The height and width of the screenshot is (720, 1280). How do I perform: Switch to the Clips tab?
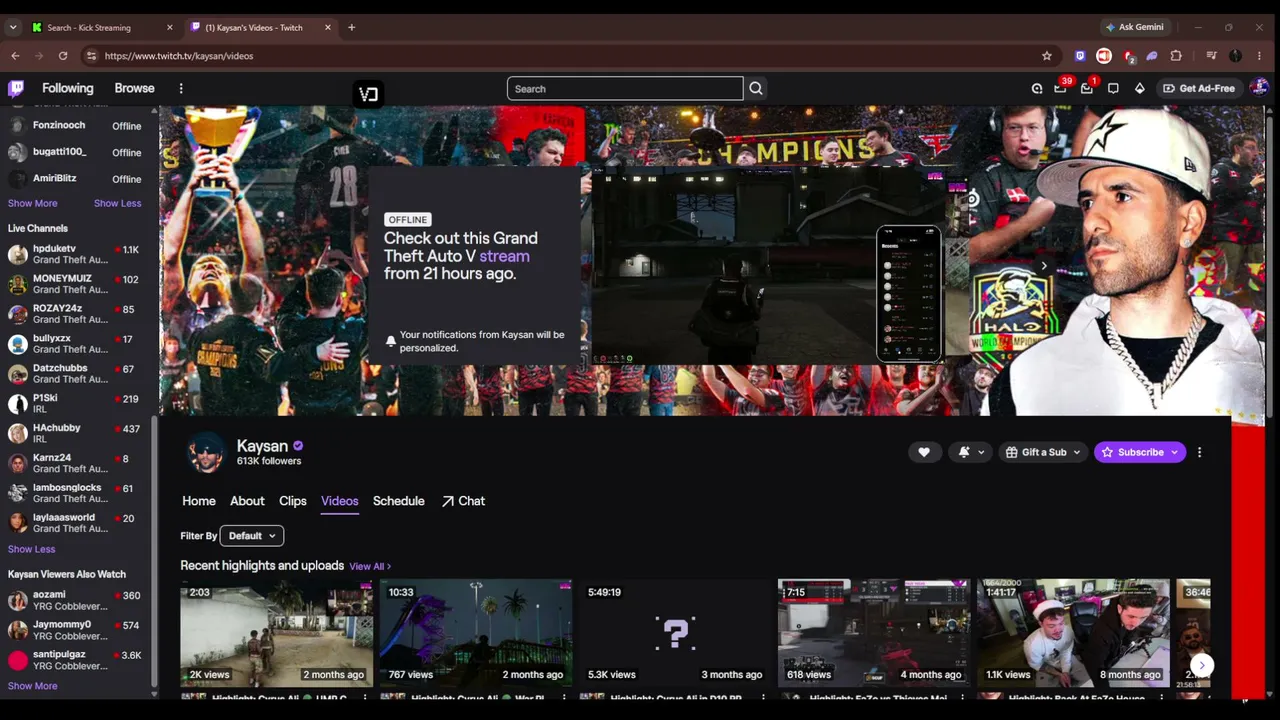coord(293,501)
